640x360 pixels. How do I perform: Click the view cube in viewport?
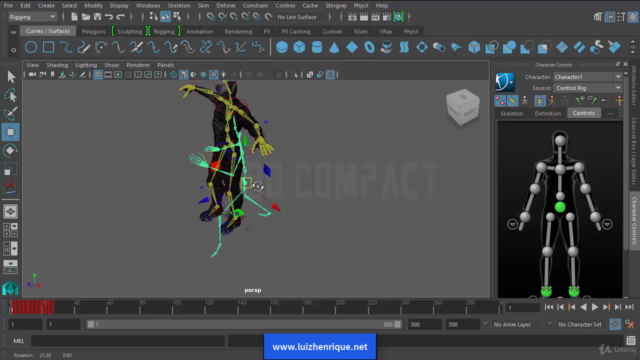[x=463, y=107]
